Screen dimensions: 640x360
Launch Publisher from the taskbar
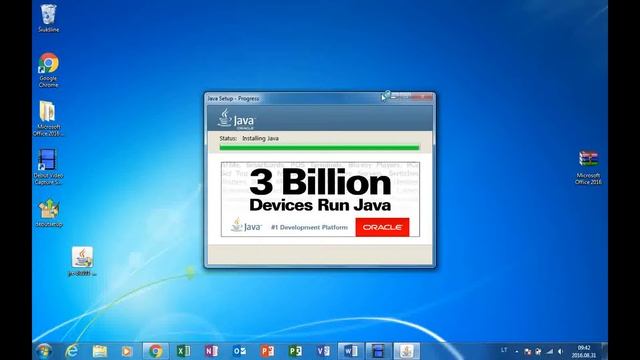(x=295, y=351)
